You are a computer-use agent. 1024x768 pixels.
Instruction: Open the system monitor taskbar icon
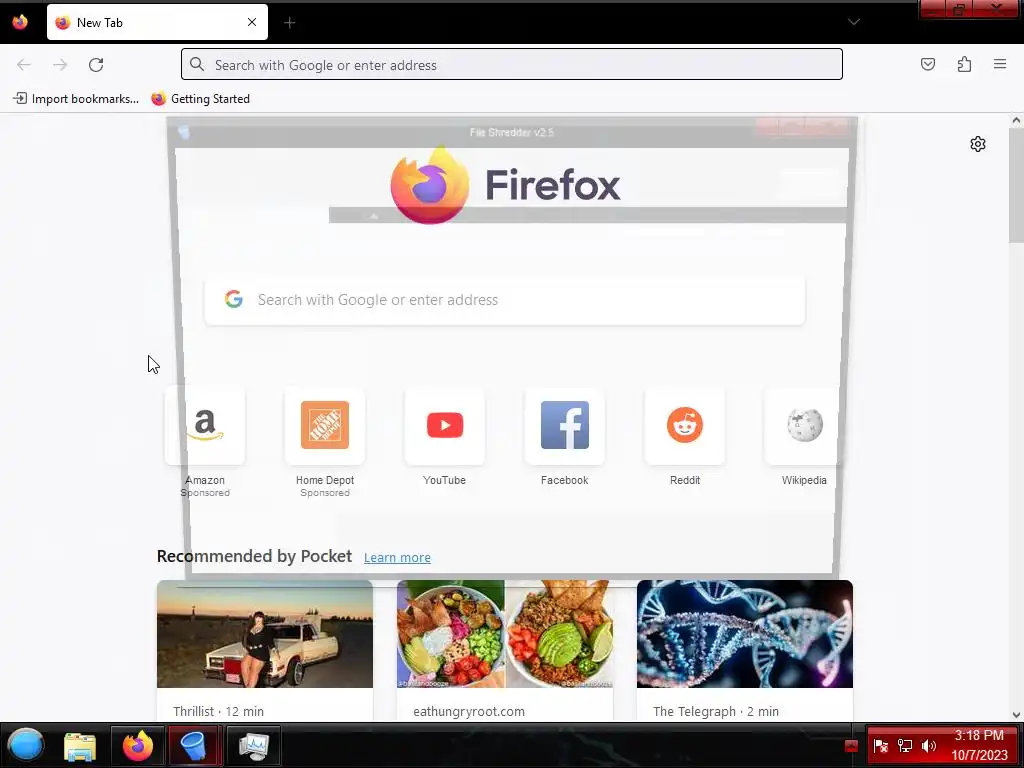coord(253,746)
